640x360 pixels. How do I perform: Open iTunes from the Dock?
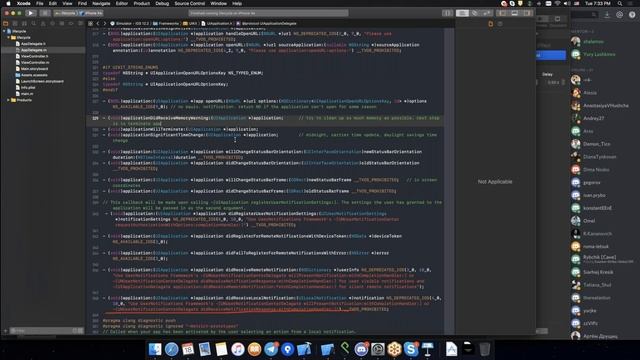238,349
